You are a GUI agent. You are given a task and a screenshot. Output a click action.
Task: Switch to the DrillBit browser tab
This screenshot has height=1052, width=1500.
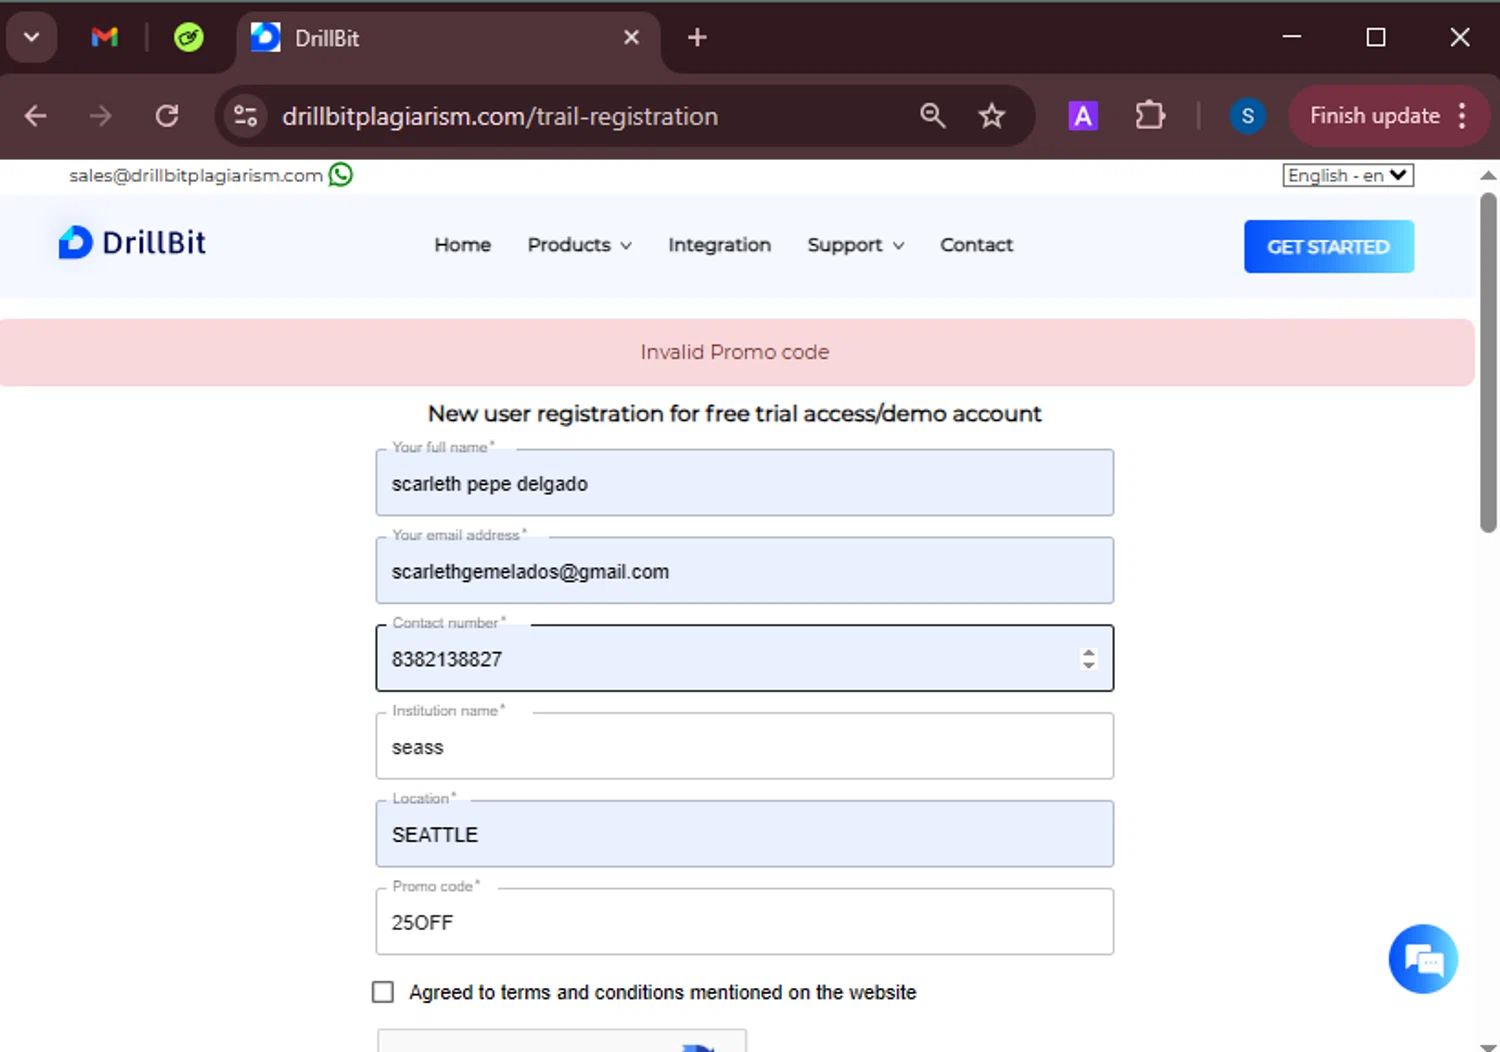coord(448,38)
